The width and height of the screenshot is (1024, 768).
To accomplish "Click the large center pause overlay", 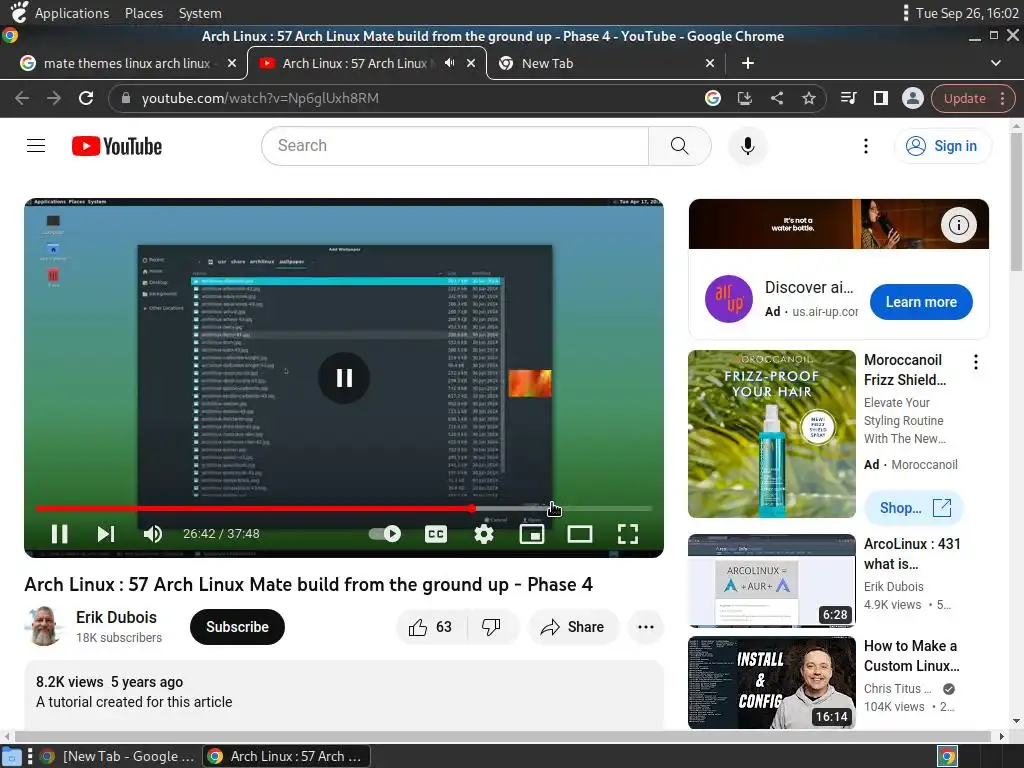I will click(x=344, y=377).
